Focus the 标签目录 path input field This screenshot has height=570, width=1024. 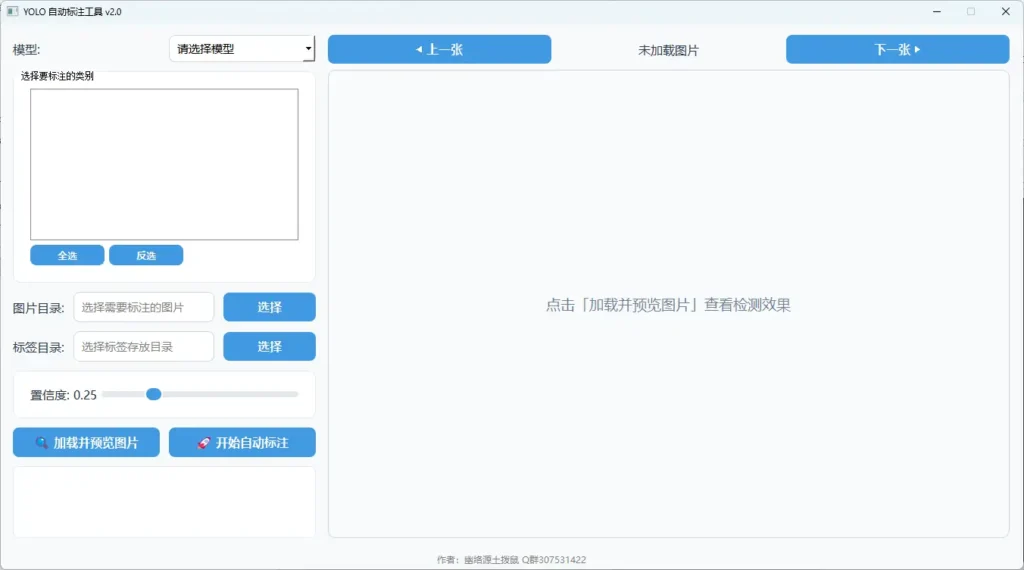[x=144, y=346]
